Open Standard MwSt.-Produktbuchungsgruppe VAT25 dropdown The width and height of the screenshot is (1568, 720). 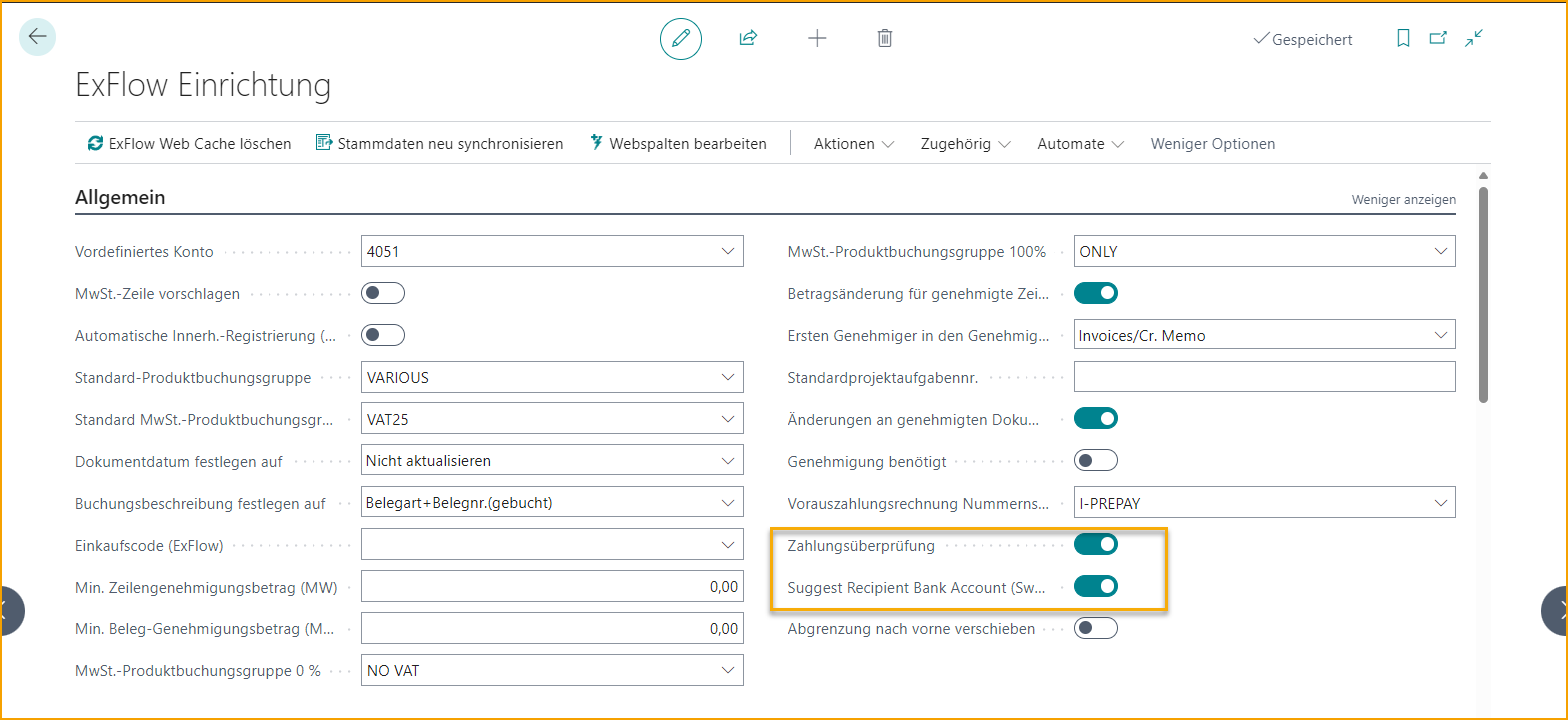point(728,419)
